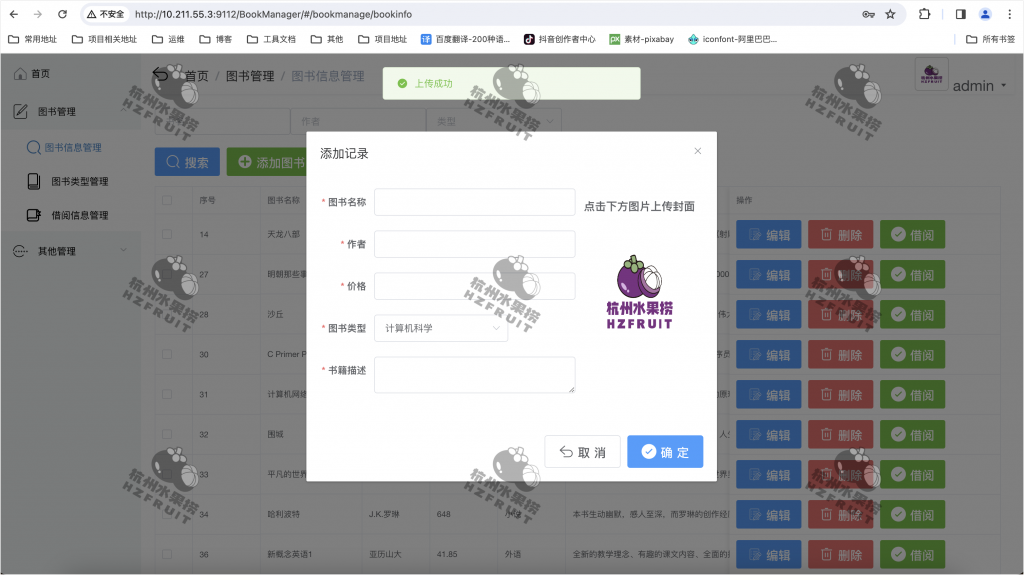
Task: Click 编辑 for row 31
Action: [x=769, y=395]
